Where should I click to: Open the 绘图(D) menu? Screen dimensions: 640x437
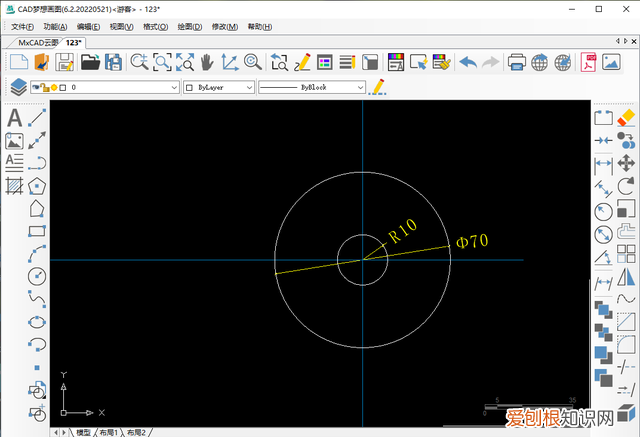pyautogui.click(x=188, y=26)
